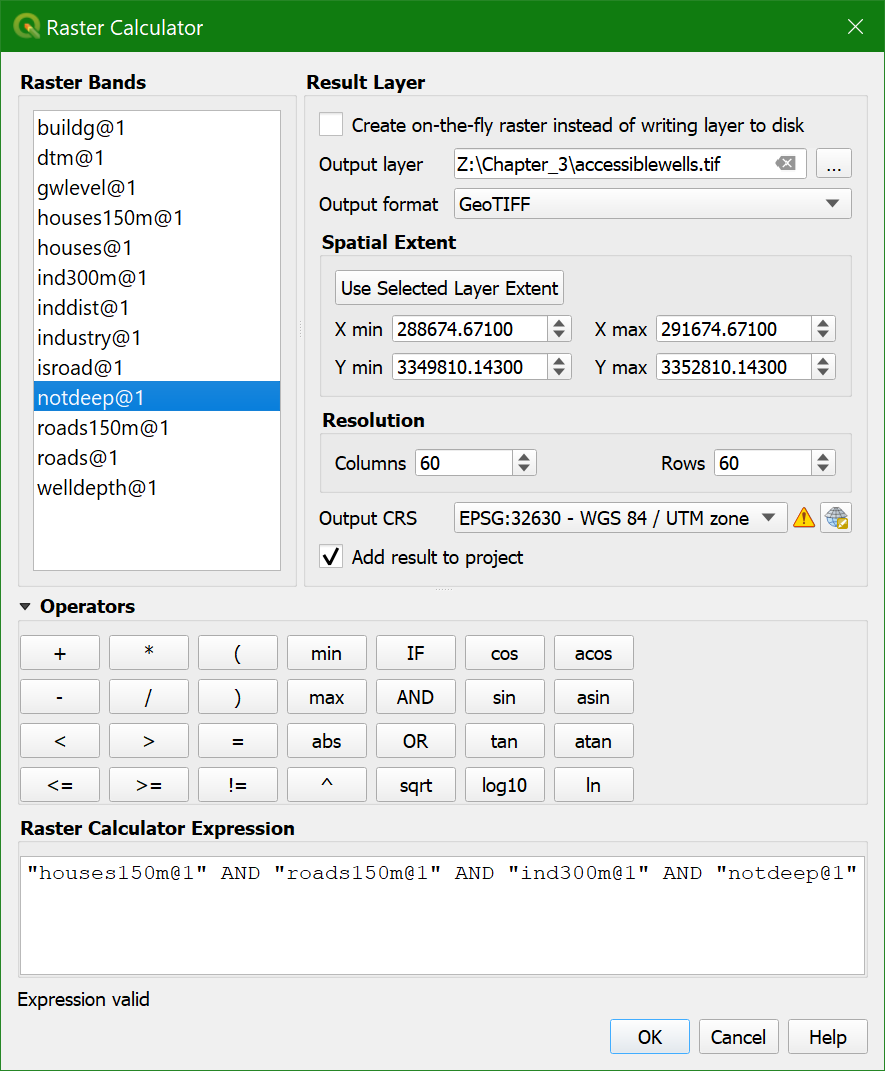Enable on-the-fly raster creation checkbox
The image size is (885, 1071).
tap(331, 125)
